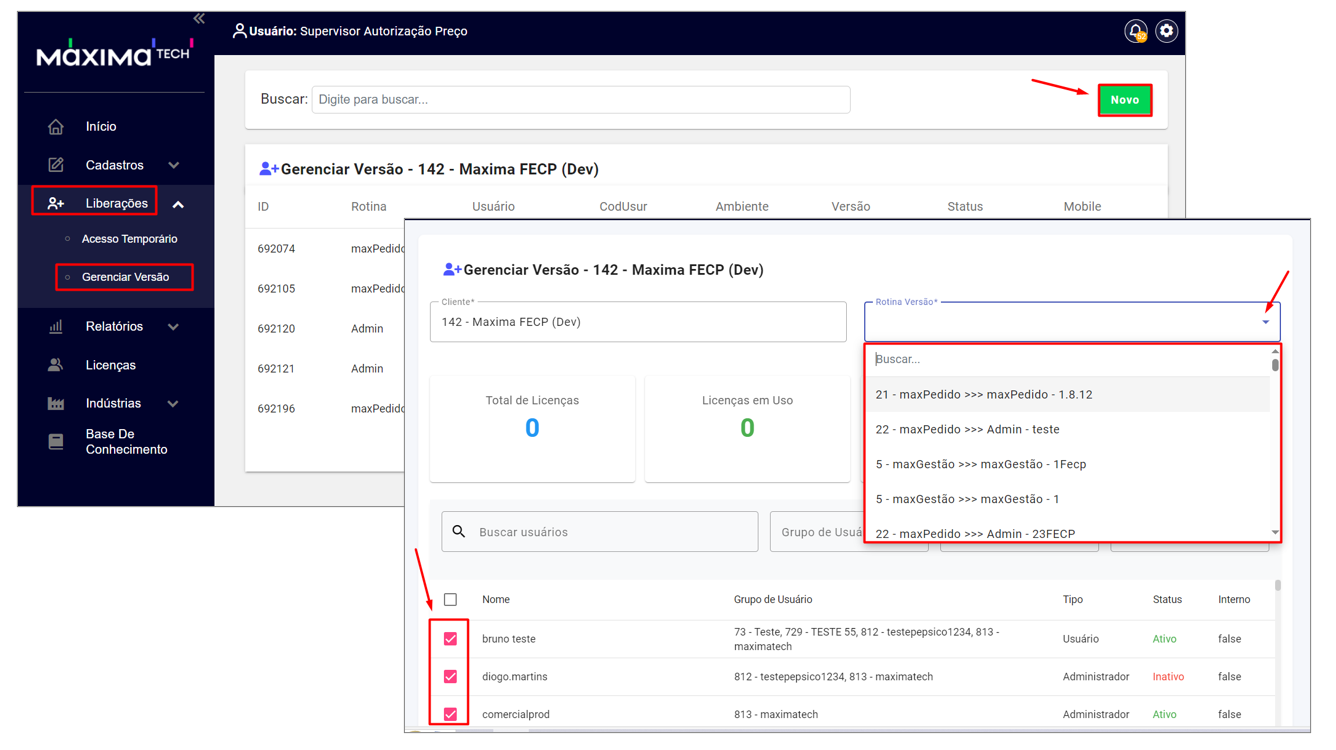
Task: Click the Indústrias factory icon
Action: tap(56, 404)
